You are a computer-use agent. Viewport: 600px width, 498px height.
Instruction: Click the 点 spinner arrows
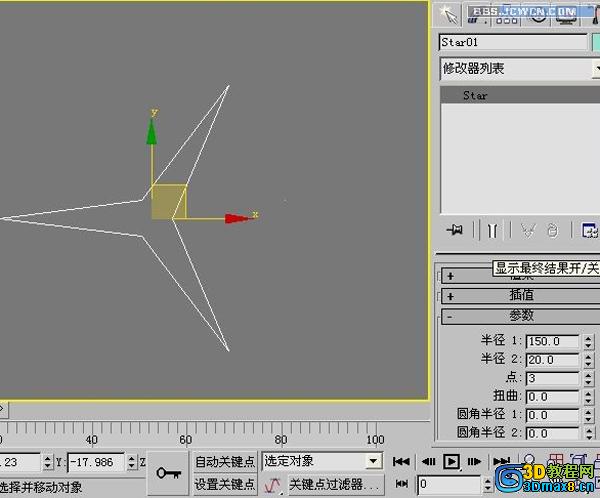tap(589, 378)
